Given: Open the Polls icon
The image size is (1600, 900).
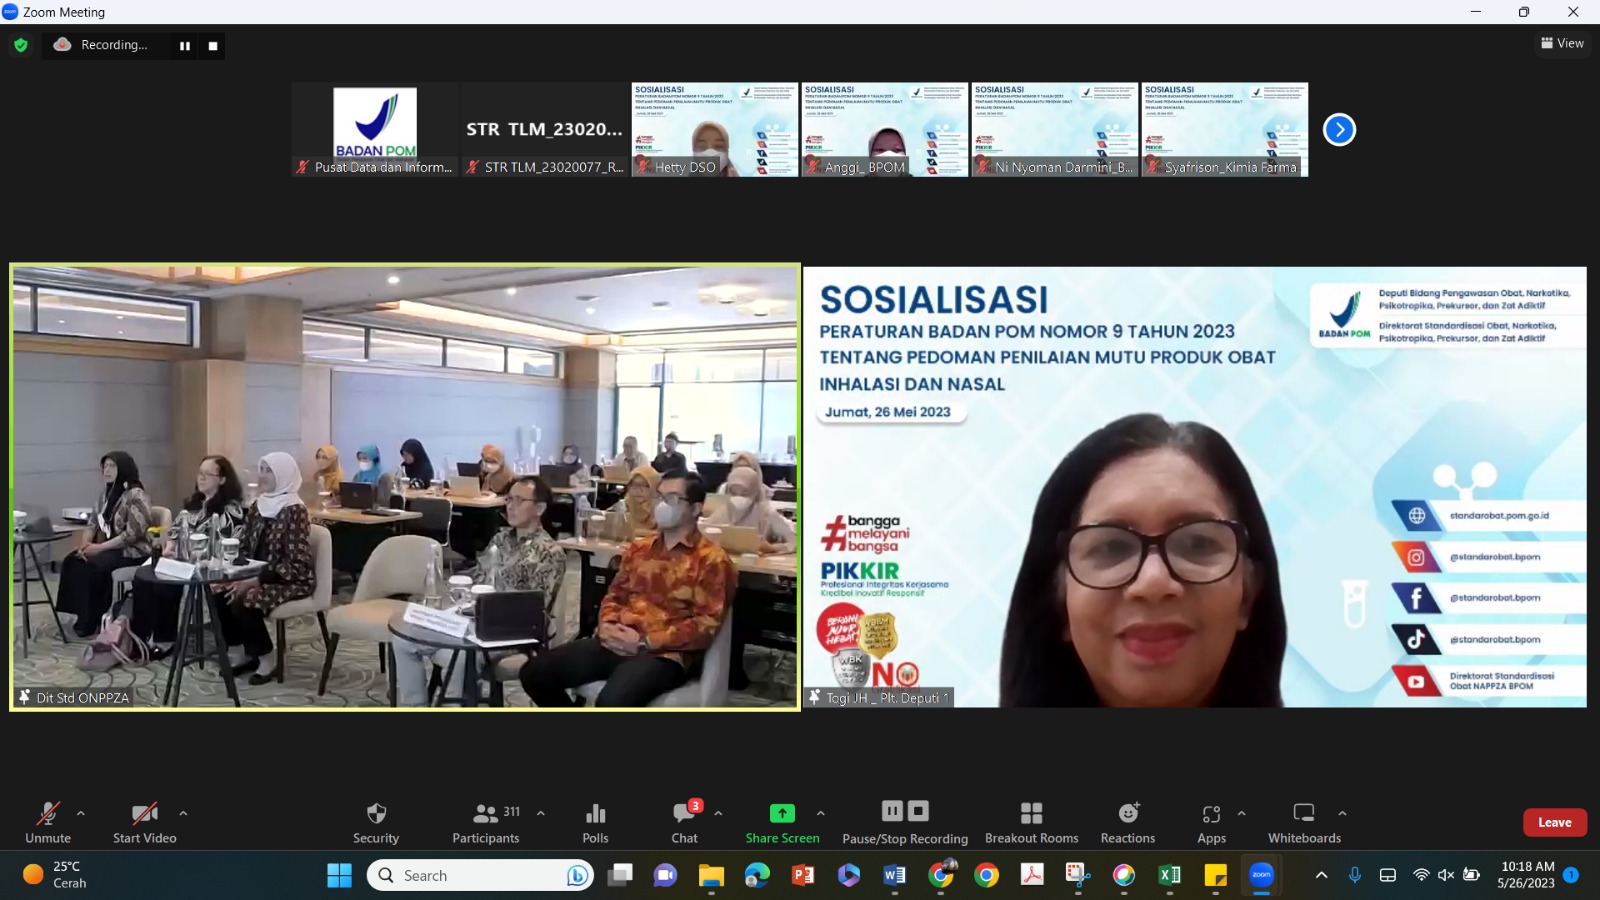Looking at the screenshot, I should click(x=595, y=814).
